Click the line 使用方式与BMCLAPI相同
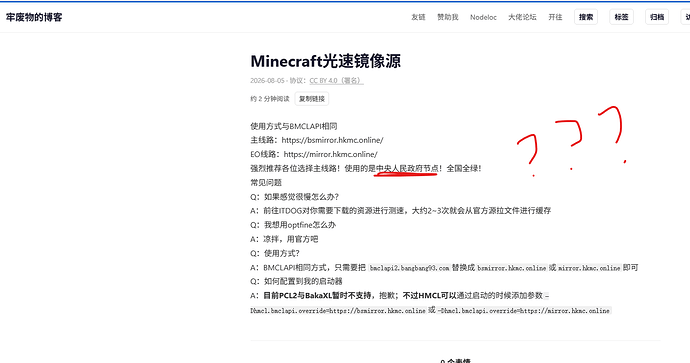This screenshot has height=363, width=690. [x=294, y=126]
